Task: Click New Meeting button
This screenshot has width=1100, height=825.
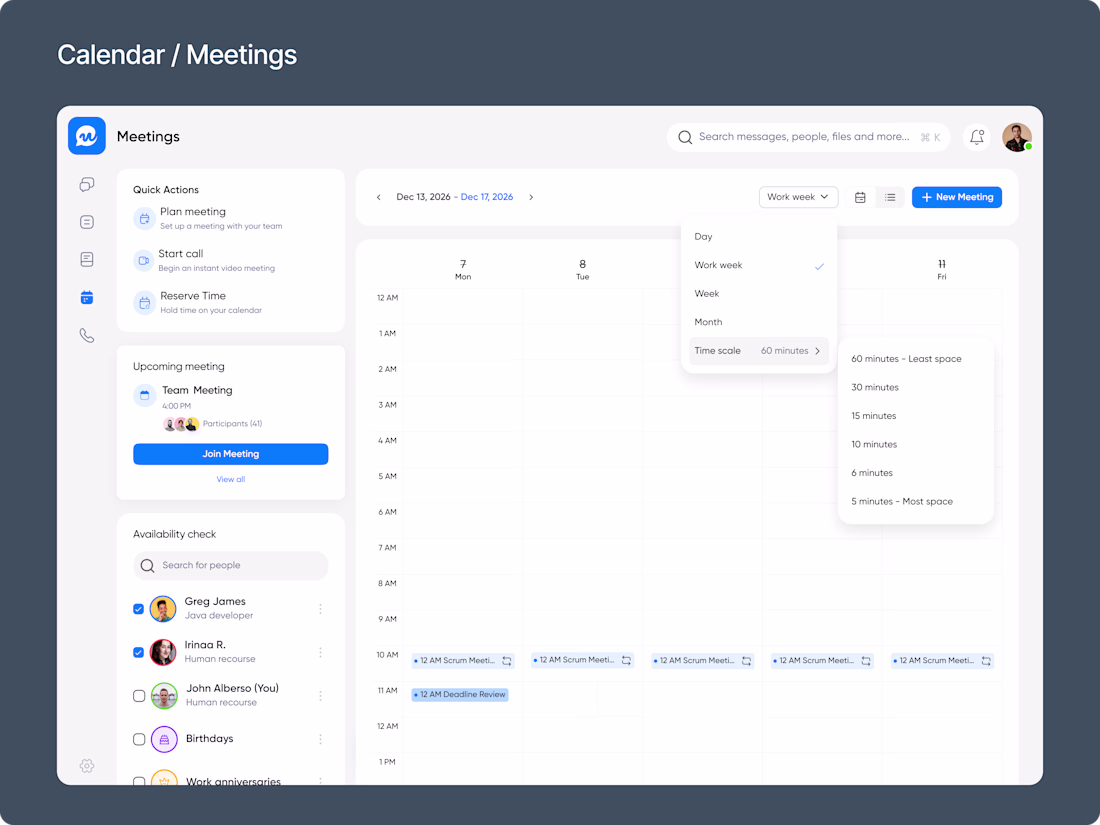Action: pyautogui.click(x=957, y=197)
